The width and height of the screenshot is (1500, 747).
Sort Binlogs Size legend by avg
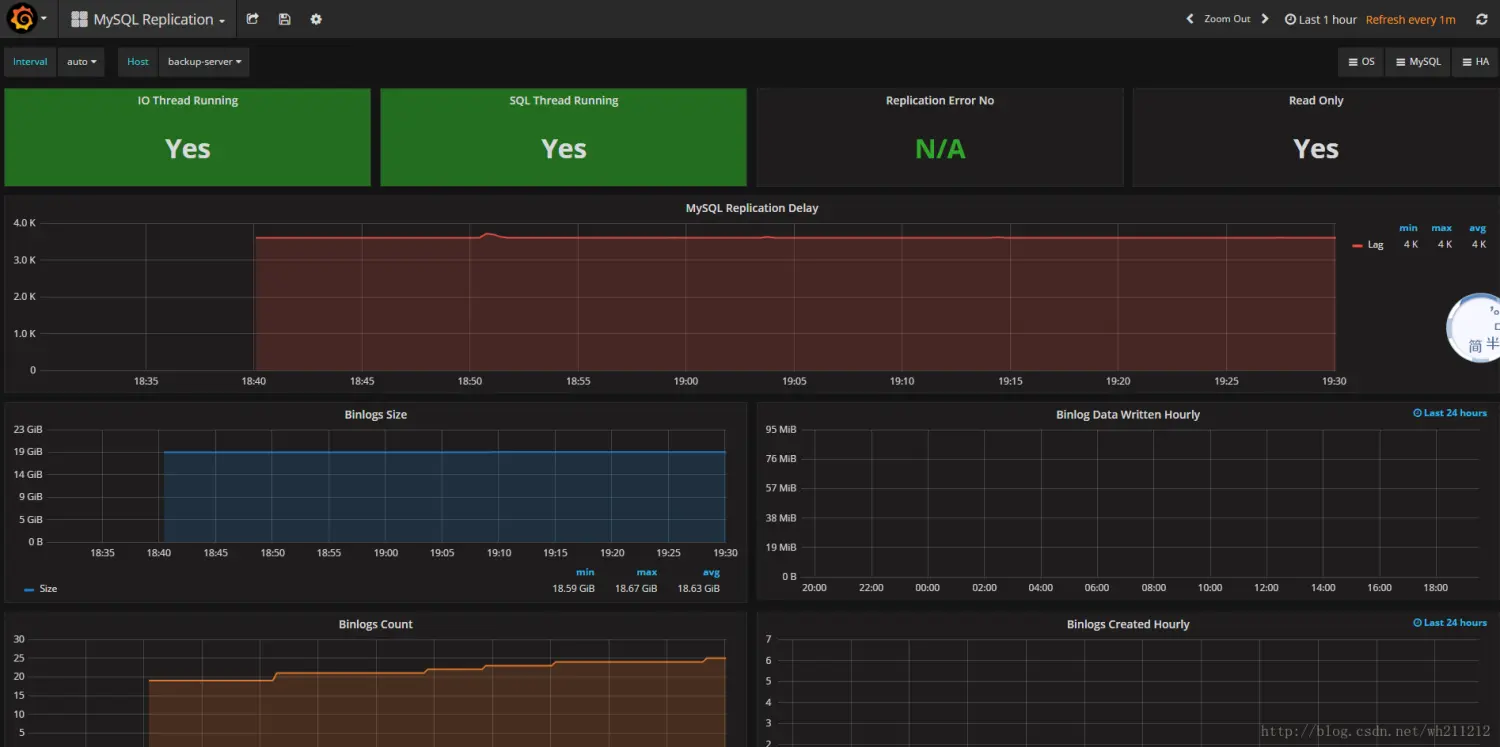(711, 572)
